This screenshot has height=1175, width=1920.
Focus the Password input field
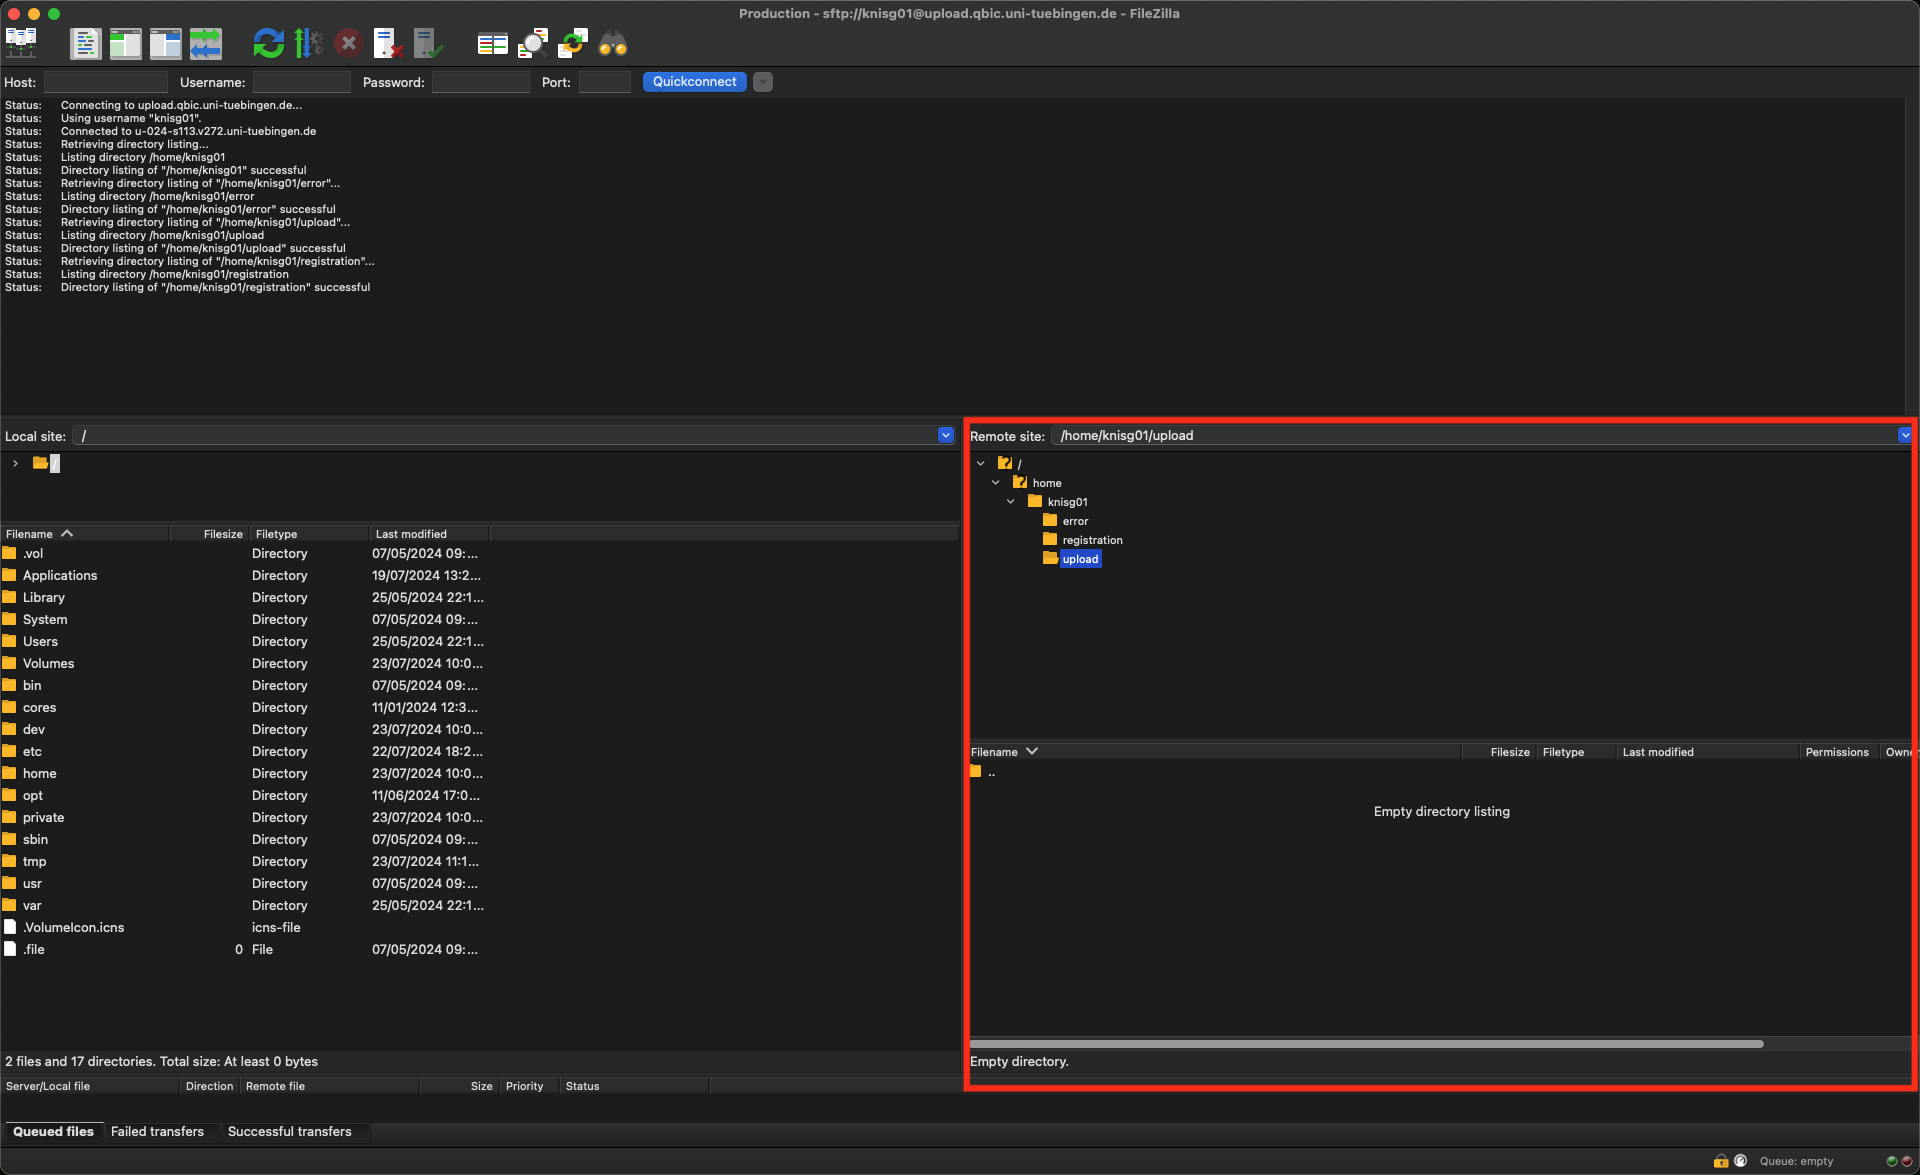coord(480,82)
